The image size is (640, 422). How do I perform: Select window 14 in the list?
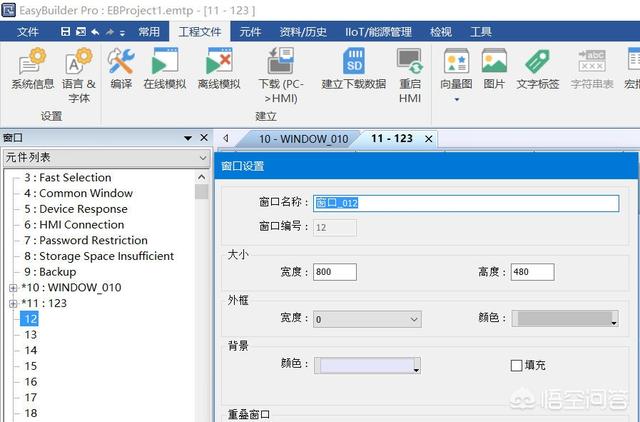coord(31,350)
